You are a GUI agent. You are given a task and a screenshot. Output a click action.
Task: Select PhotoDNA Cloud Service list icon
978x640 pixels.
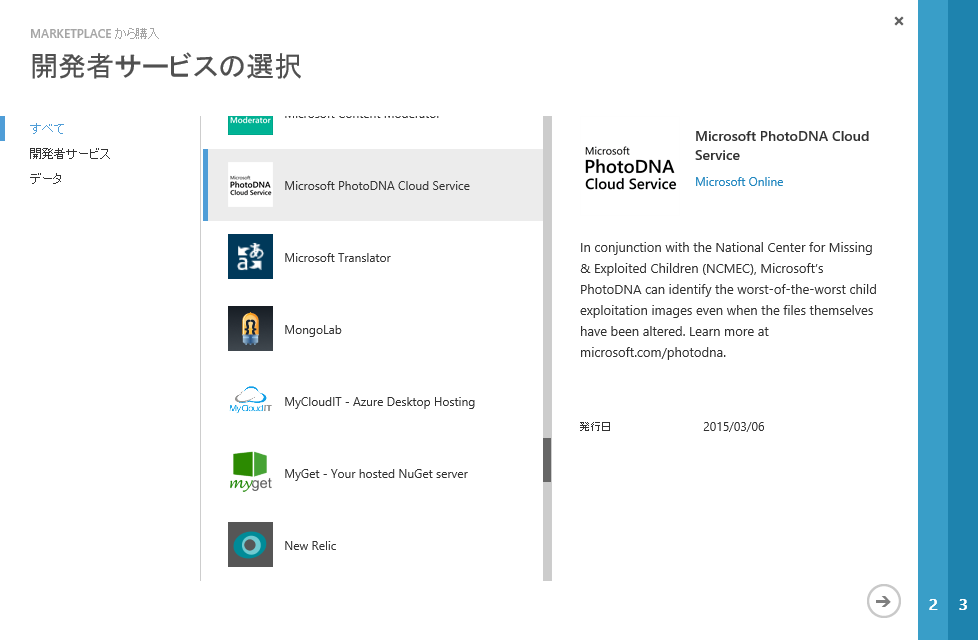pos(250,185)
